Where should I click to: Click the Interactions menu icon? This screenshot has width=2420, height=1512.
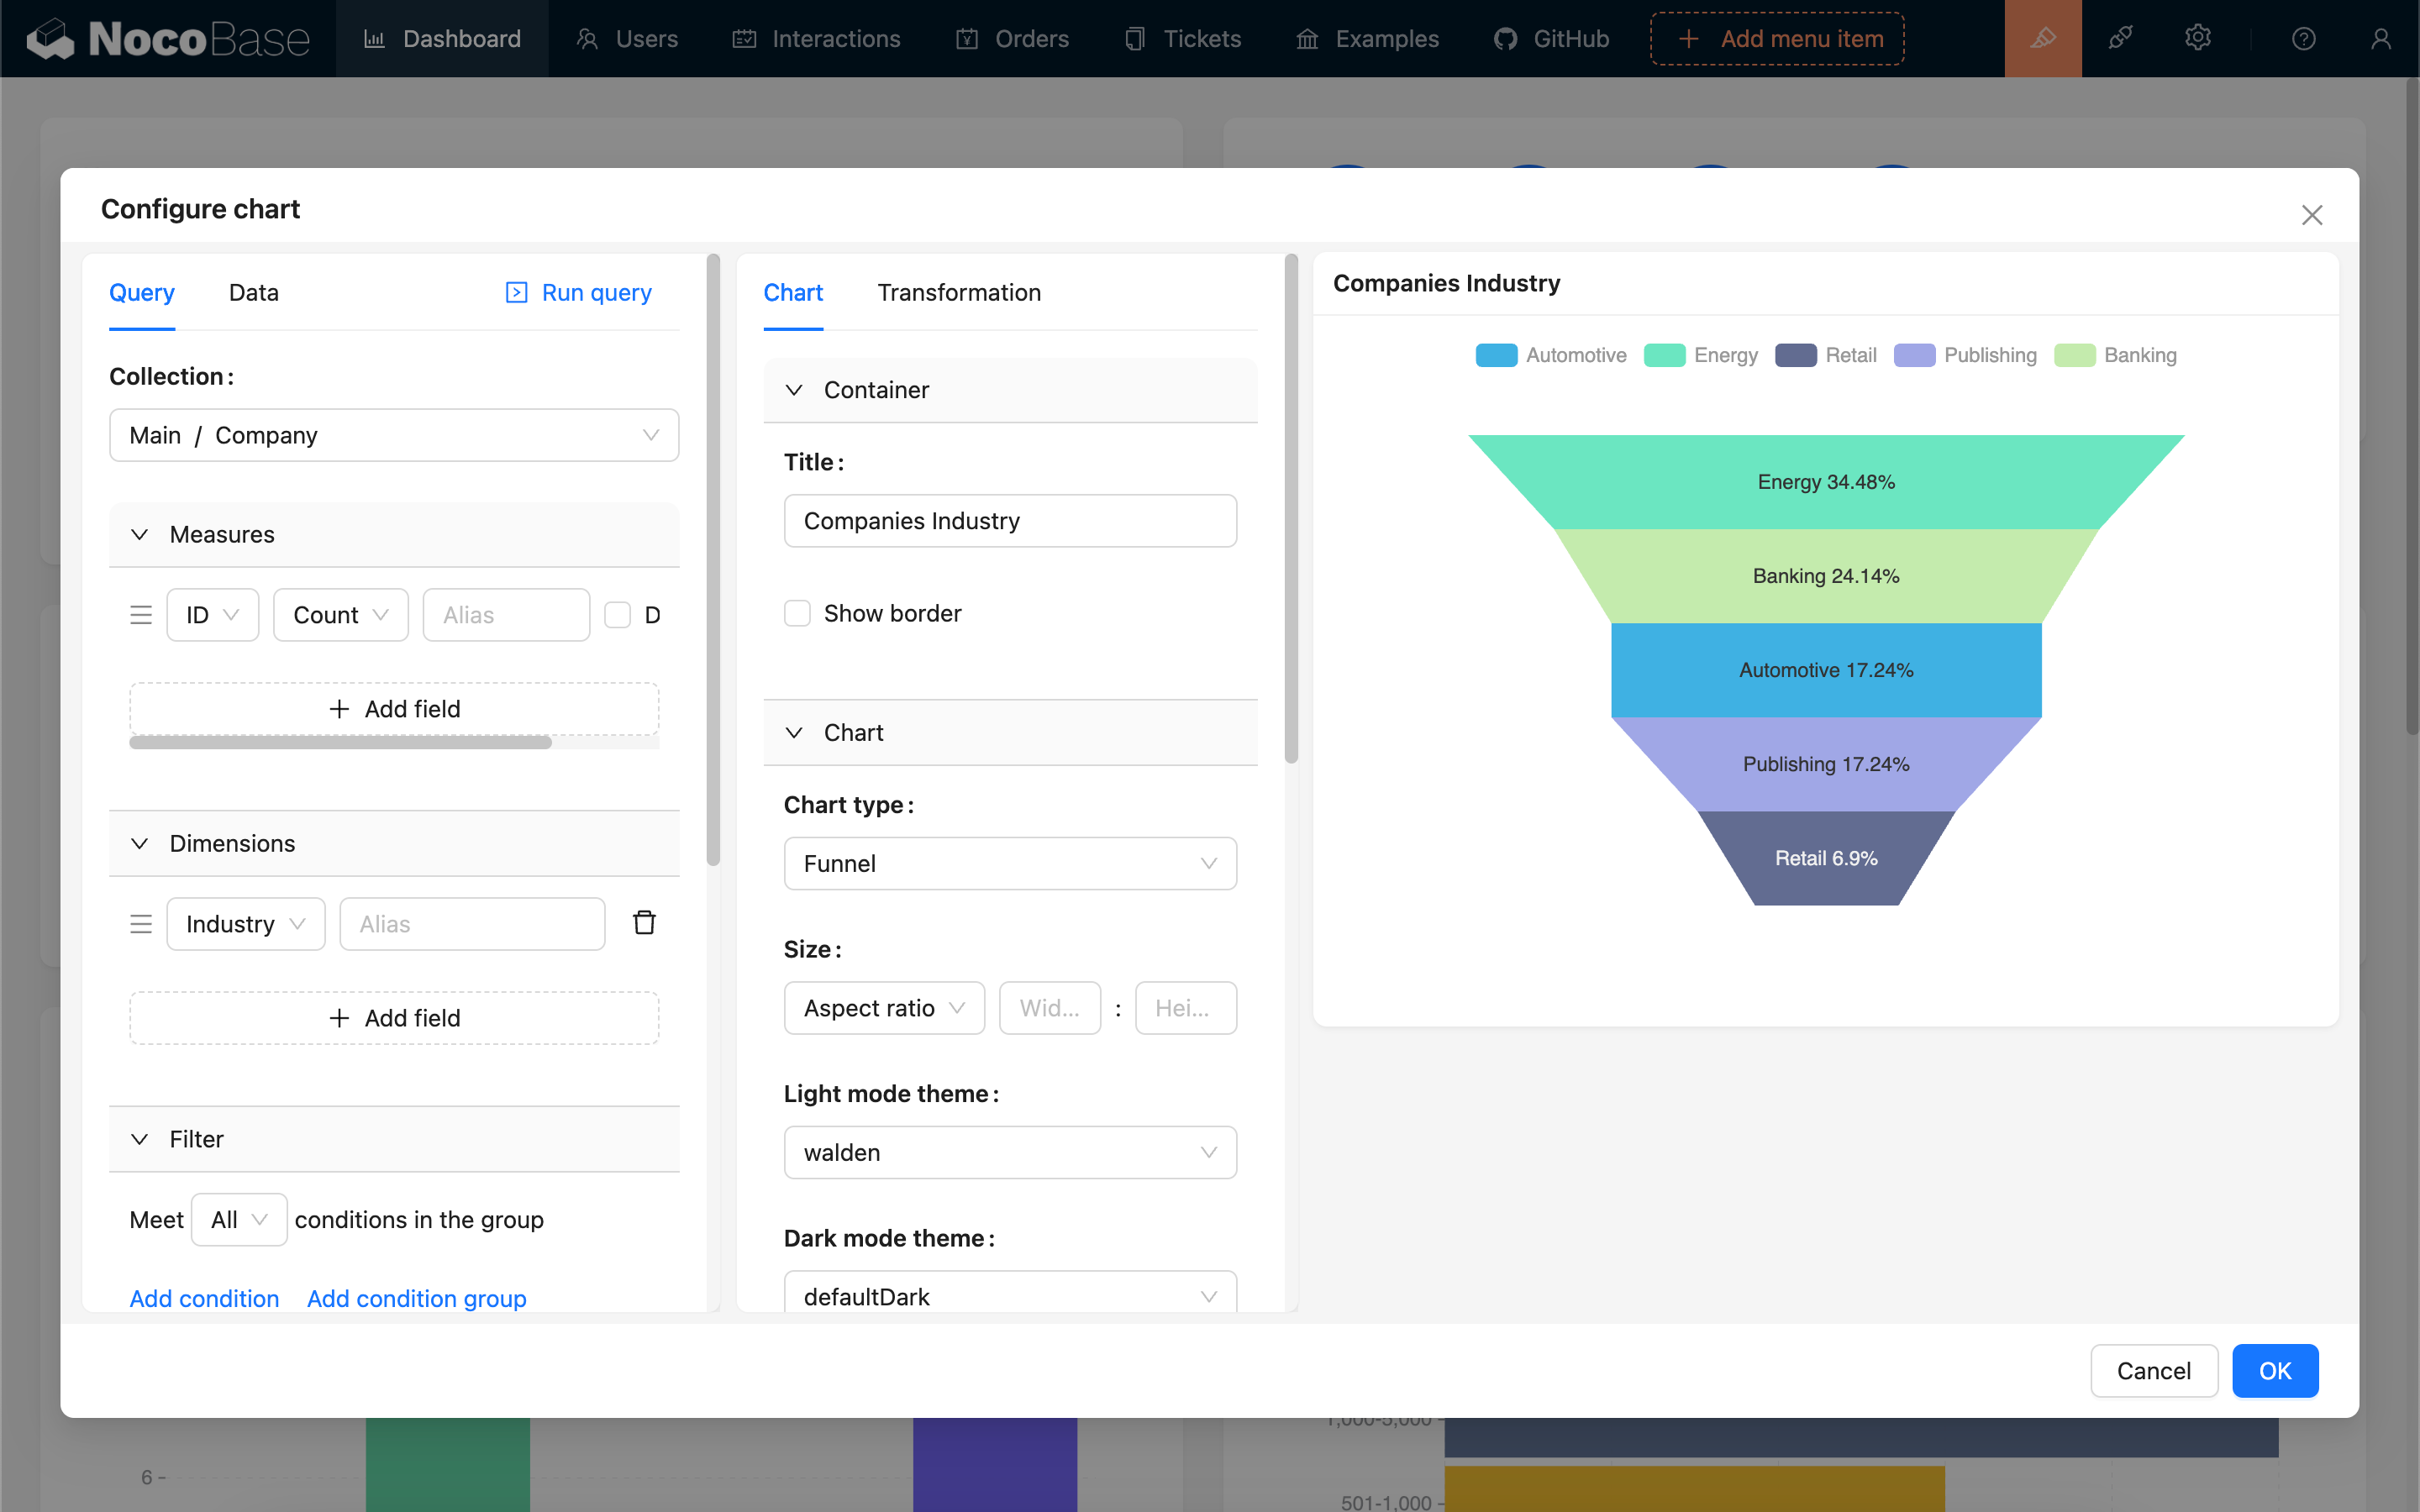[x=745, y=39]
